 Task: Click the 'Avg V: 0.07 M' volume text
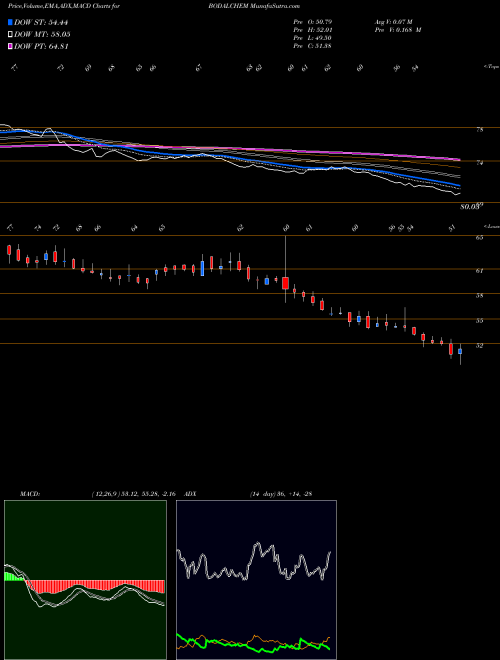394,22
